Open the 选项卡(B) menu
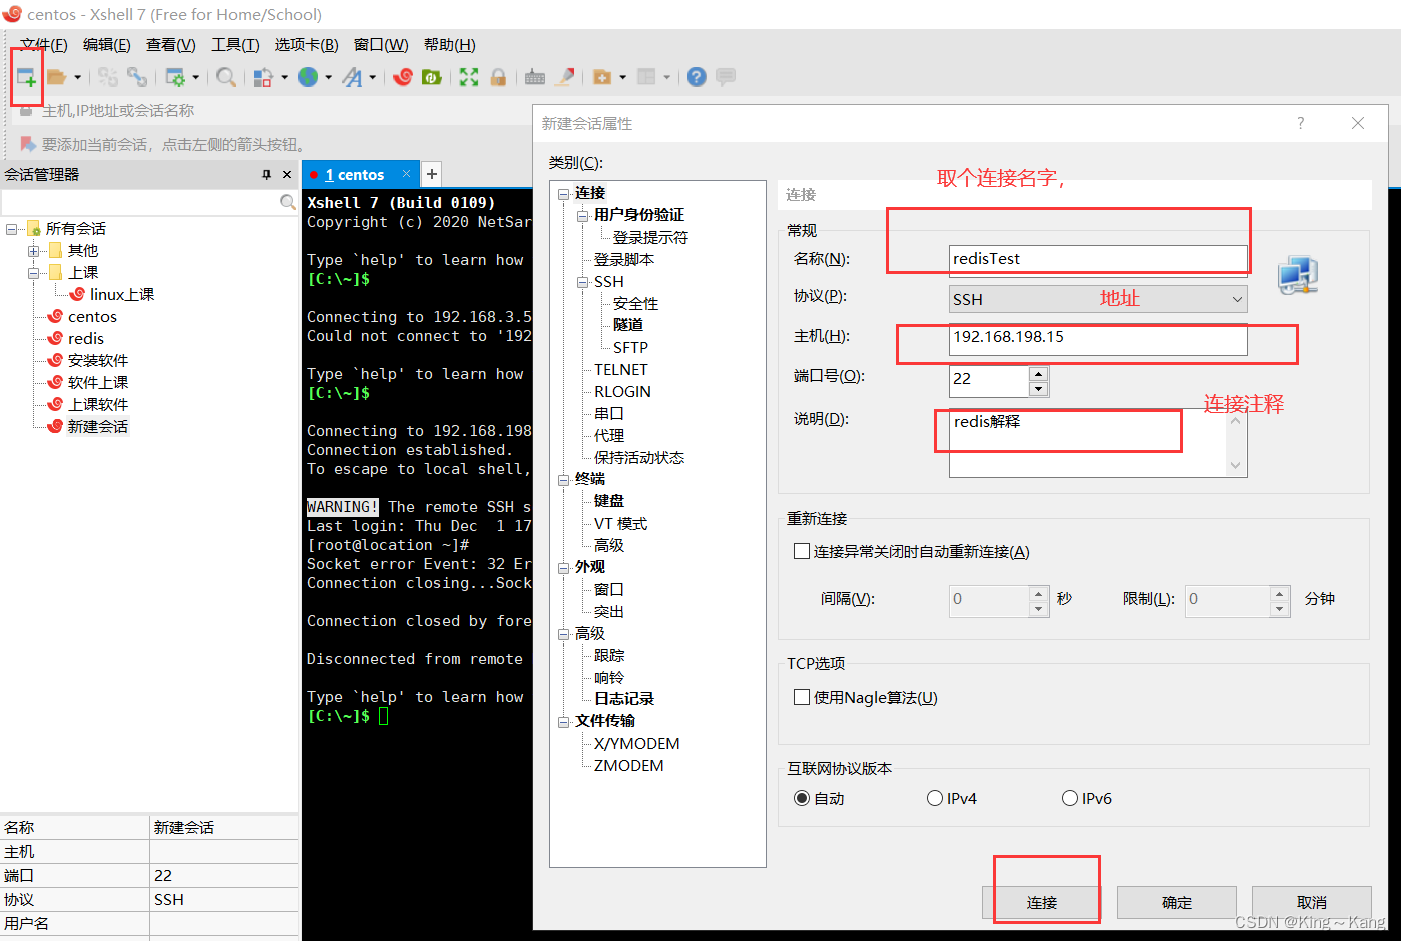The height and width of the screenshot is (941, 1401). tap(306, 45)
